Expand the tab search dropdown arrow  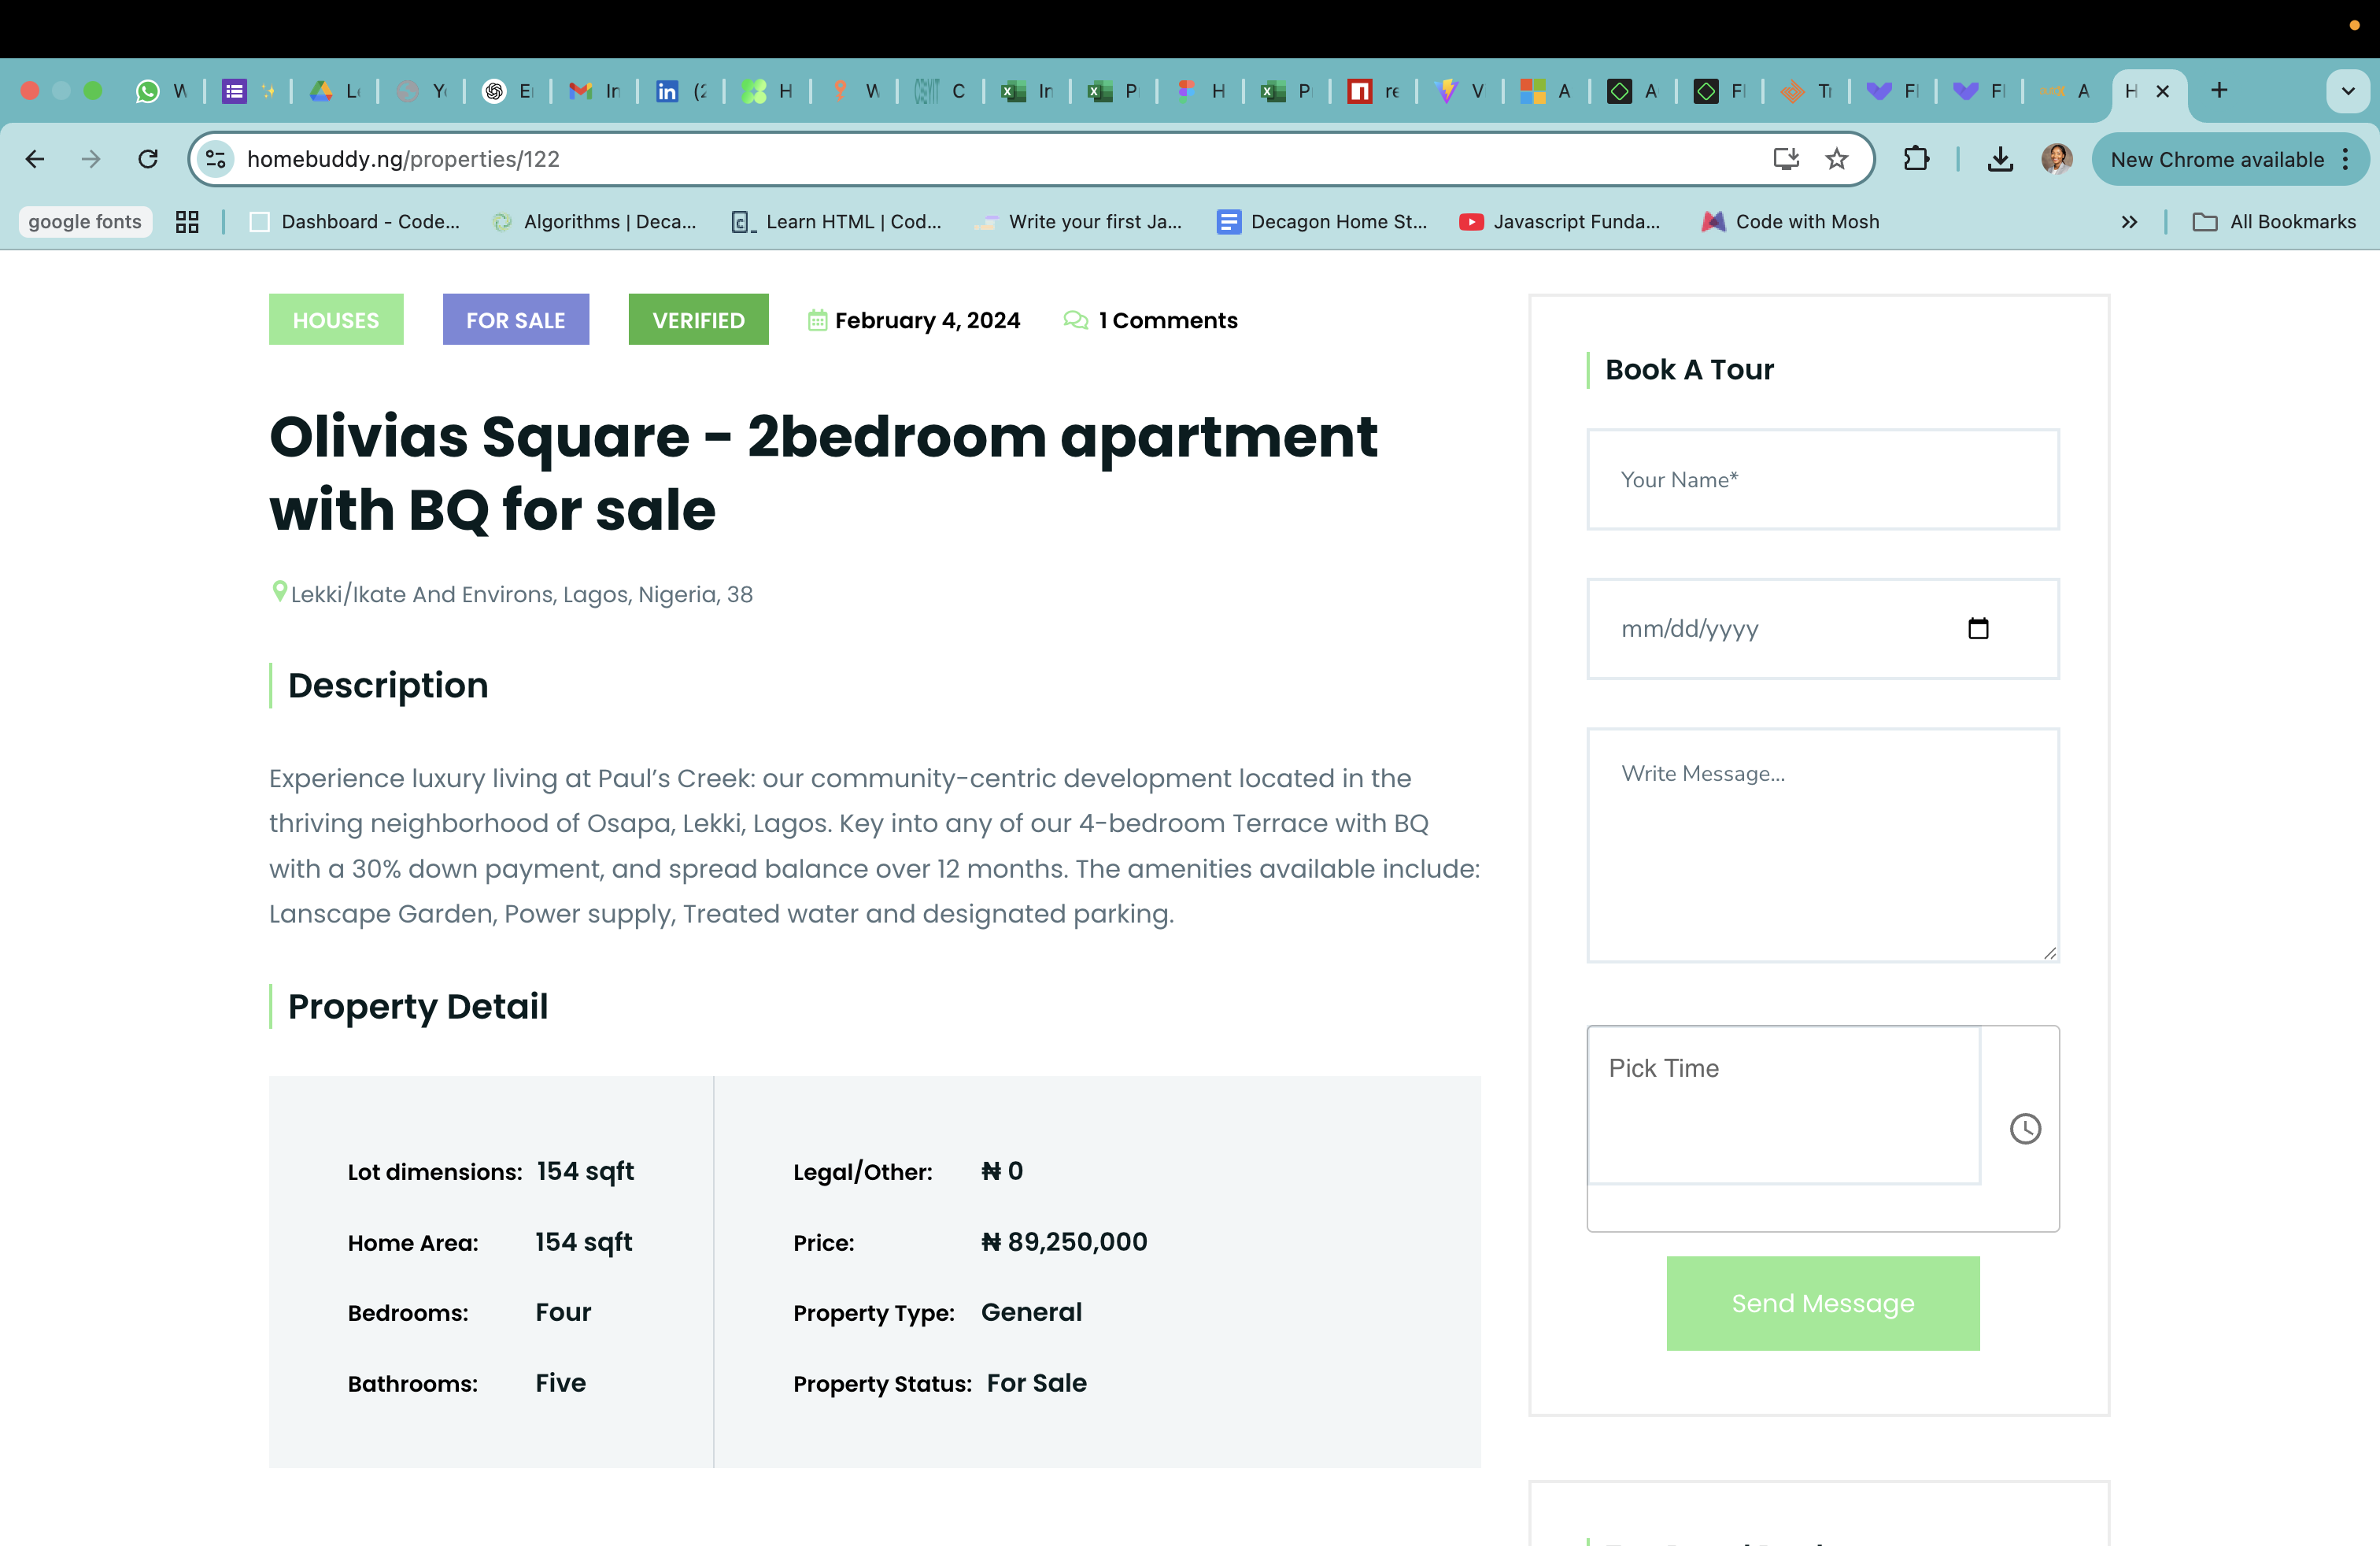coord(2347,91)
